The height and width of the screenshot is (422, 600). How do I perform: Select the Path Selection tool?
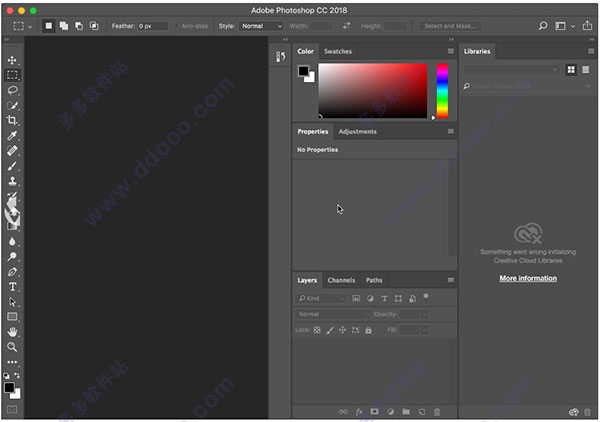coord(12,302)
